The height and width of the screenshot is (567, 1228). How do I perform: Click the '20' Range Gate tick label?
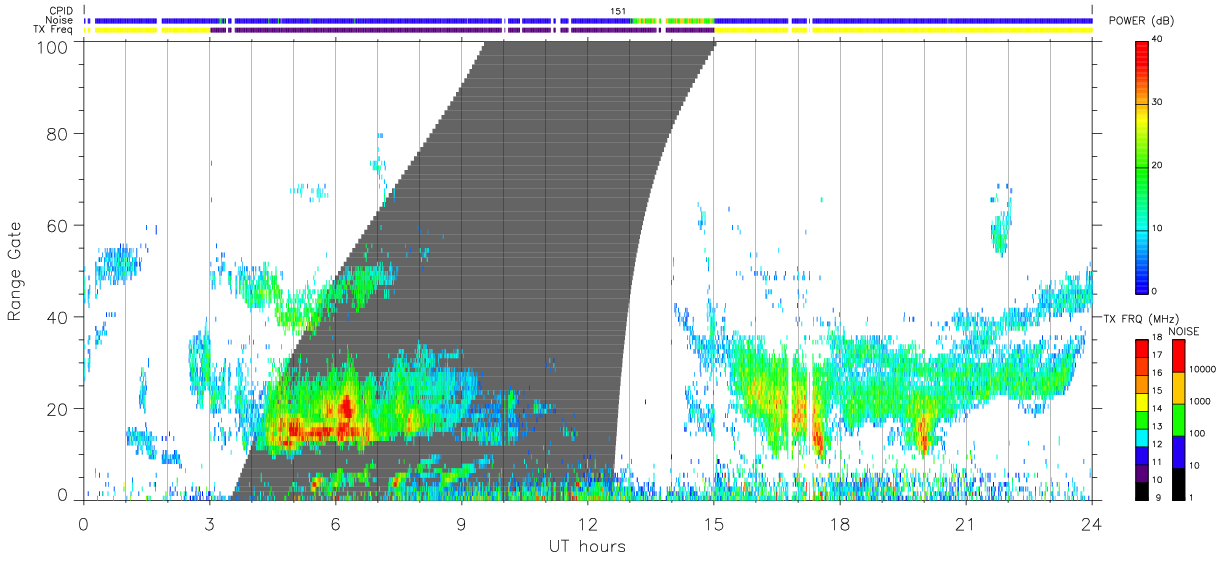tap(59, 409)
